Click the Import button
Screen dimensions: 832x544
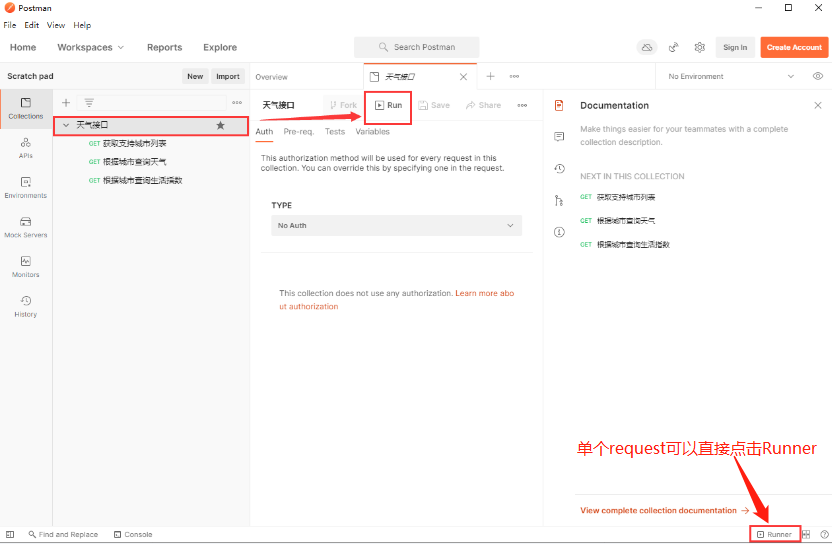coord(228,76)
